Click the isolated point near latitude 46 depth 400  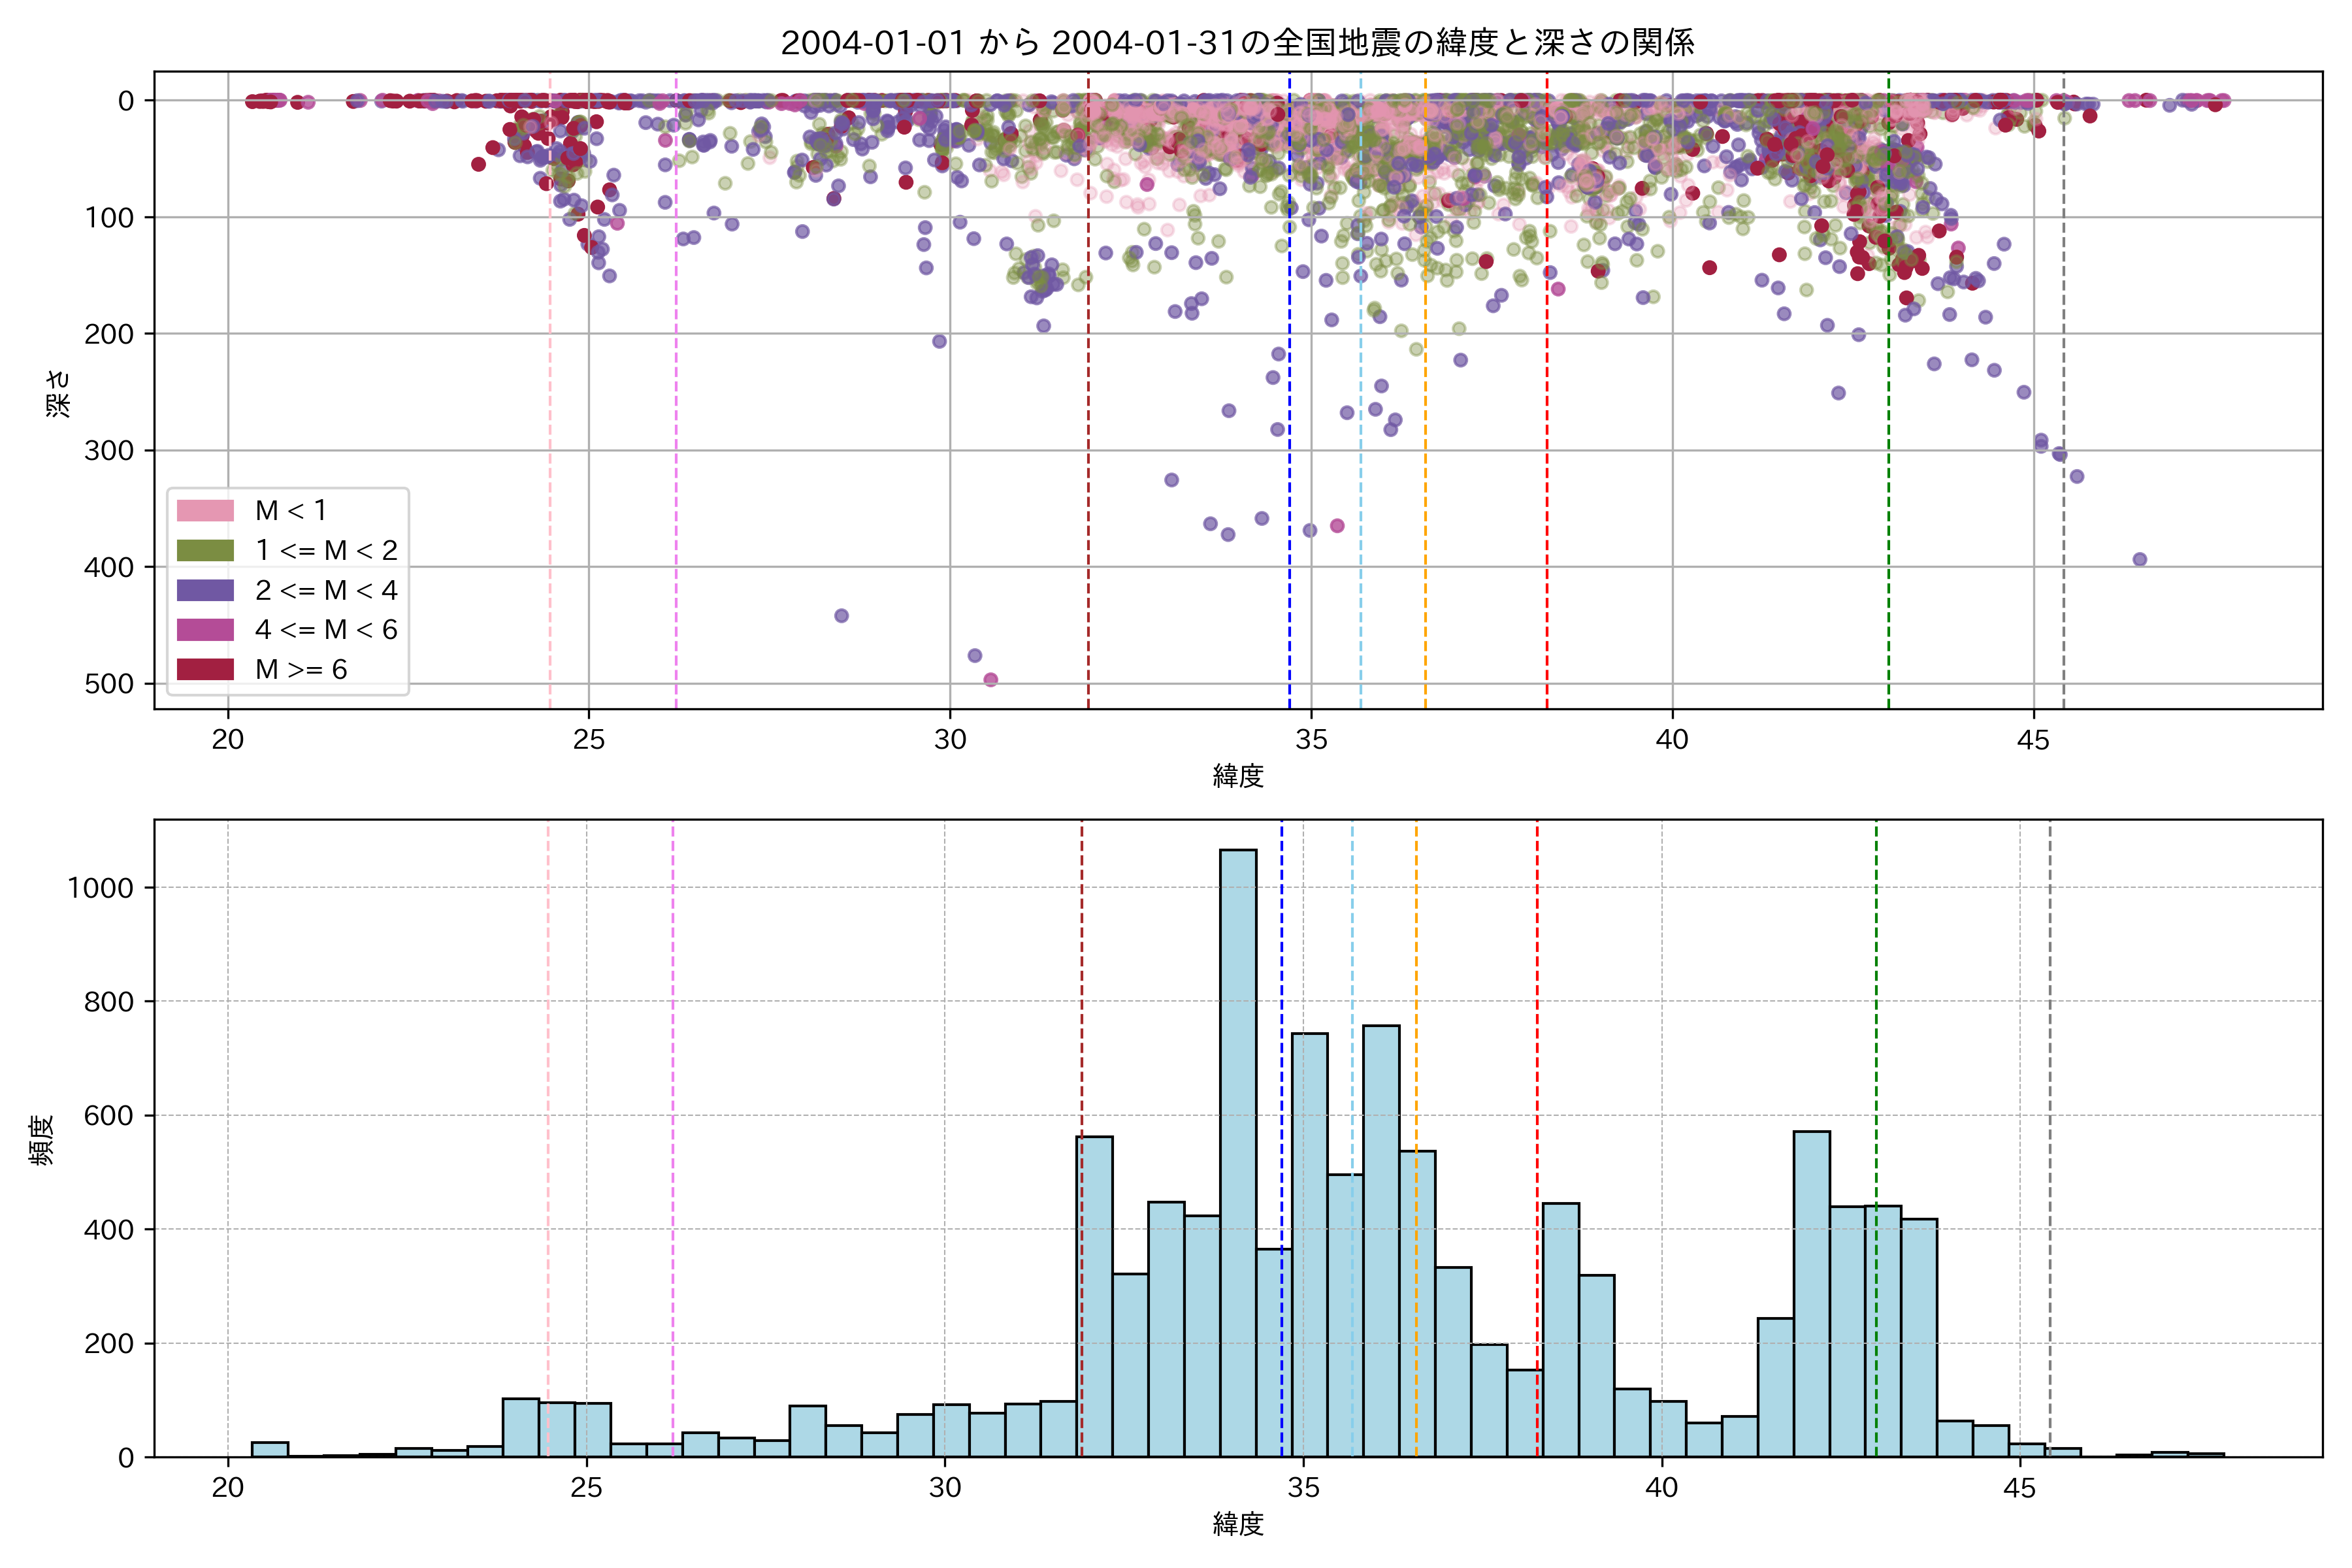tap(2139, 559)
